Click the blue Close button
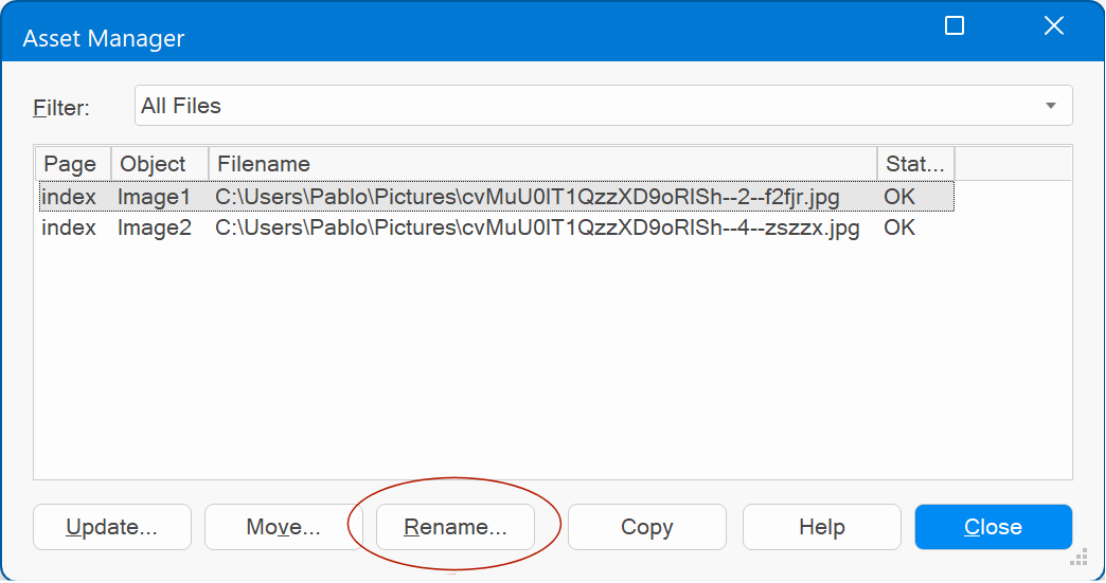 tap(993, 527)
